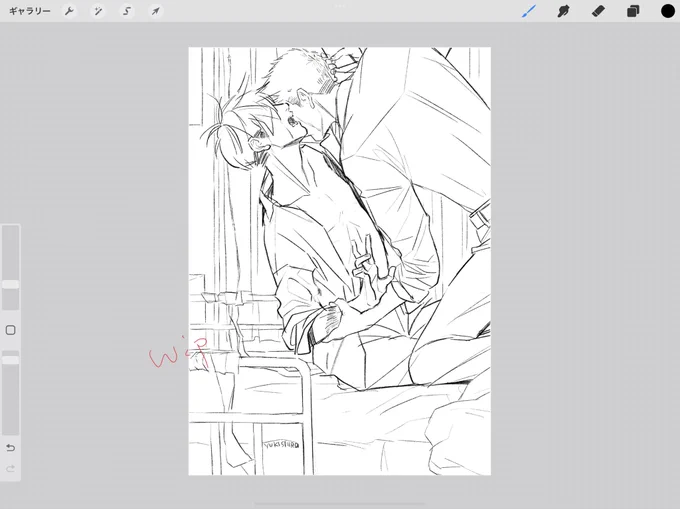Image resolution: width=680 pixels, height=509 pixels.
Task: Tap the square modify button on sidebar
Action: [10, 330]
